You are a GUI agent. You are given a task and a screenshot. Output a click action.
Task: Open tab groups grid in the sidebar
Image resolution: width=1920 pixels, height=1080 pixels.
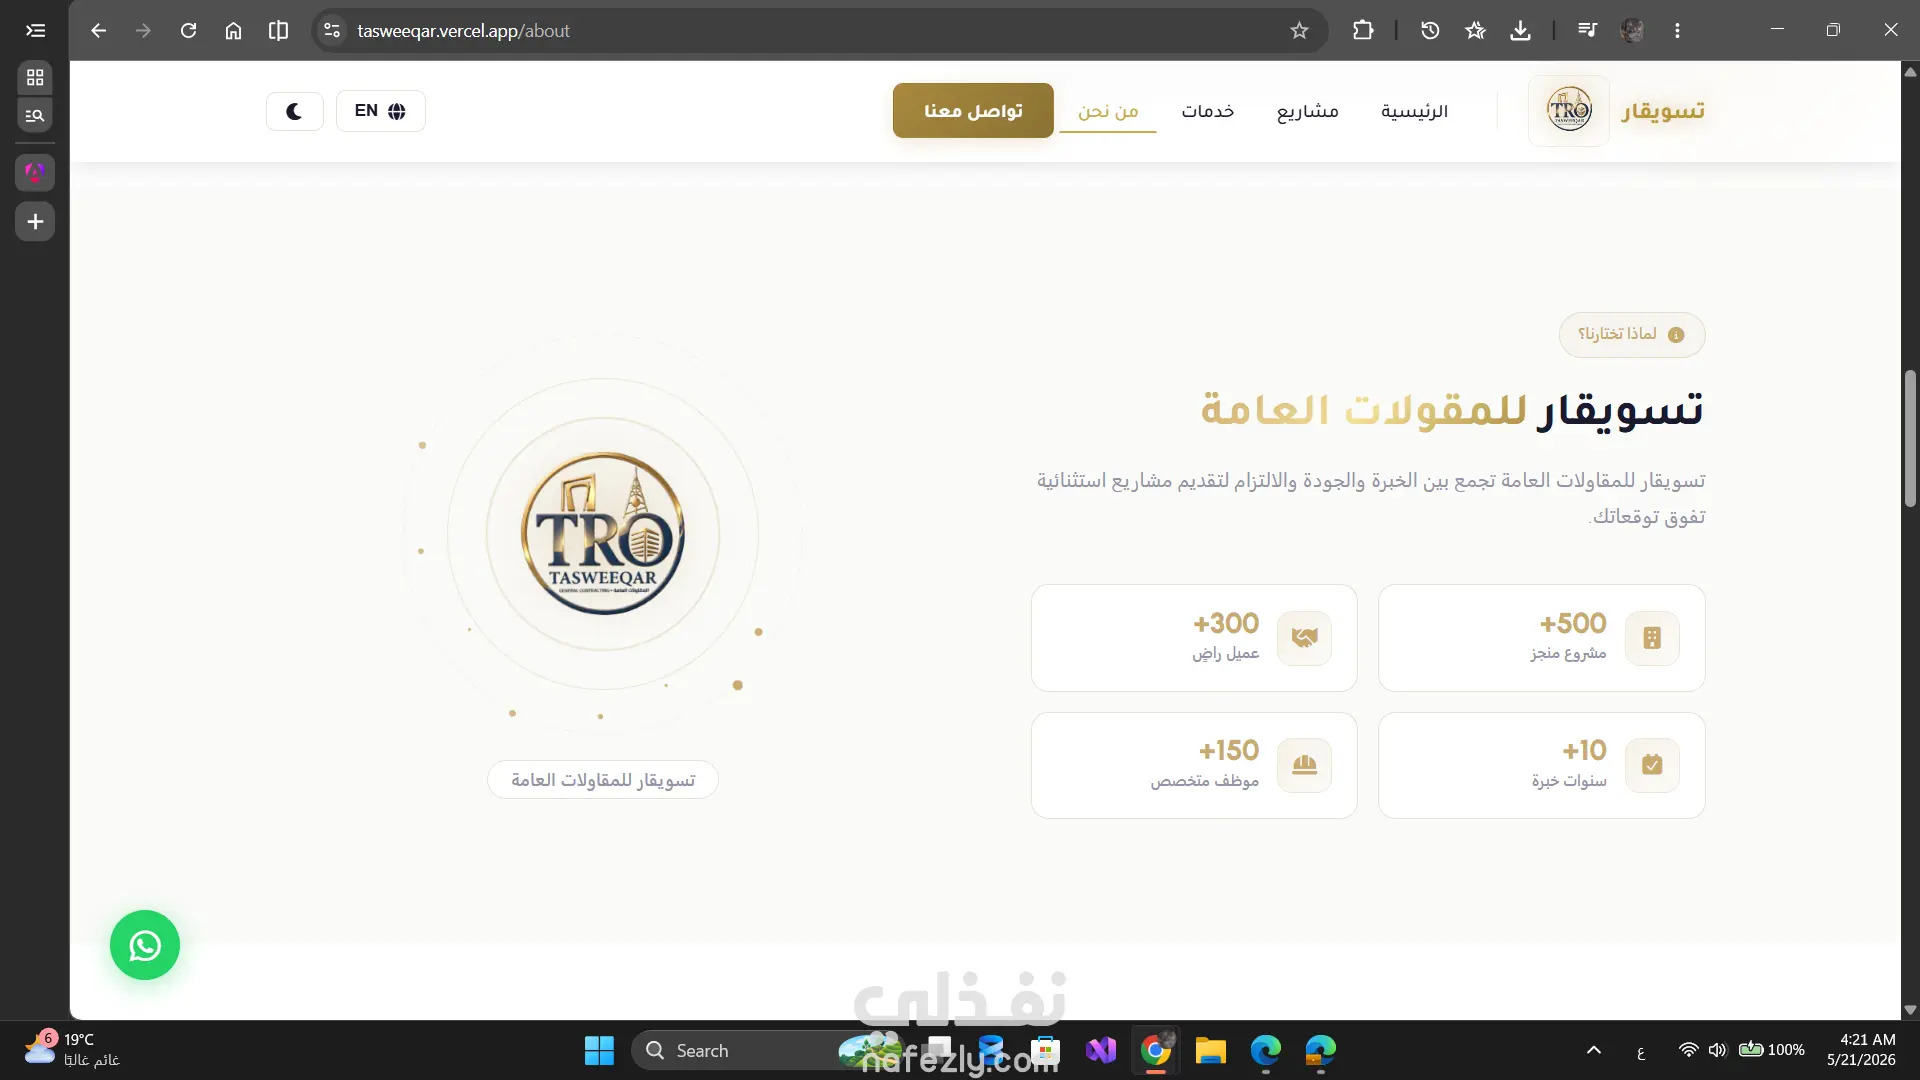tap(35, 77)
